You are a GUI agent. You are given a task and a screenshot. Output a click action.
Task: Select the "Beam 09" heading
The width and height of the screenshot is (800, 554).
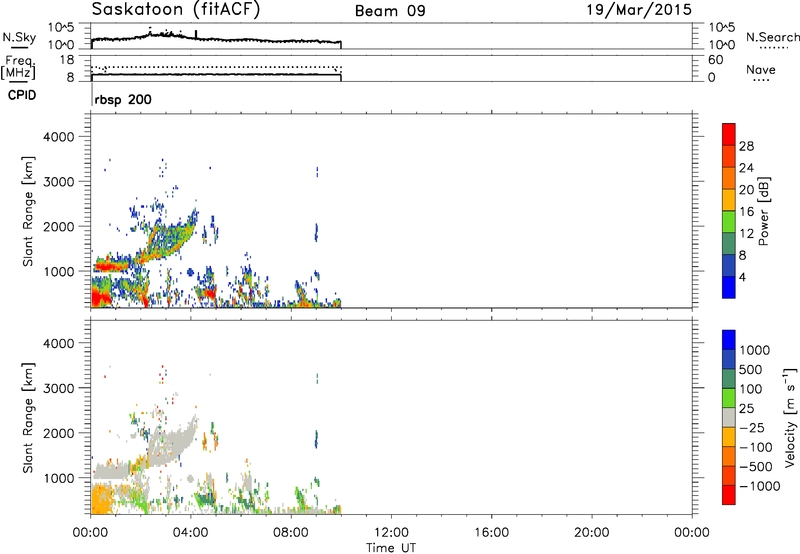point(390,11)
